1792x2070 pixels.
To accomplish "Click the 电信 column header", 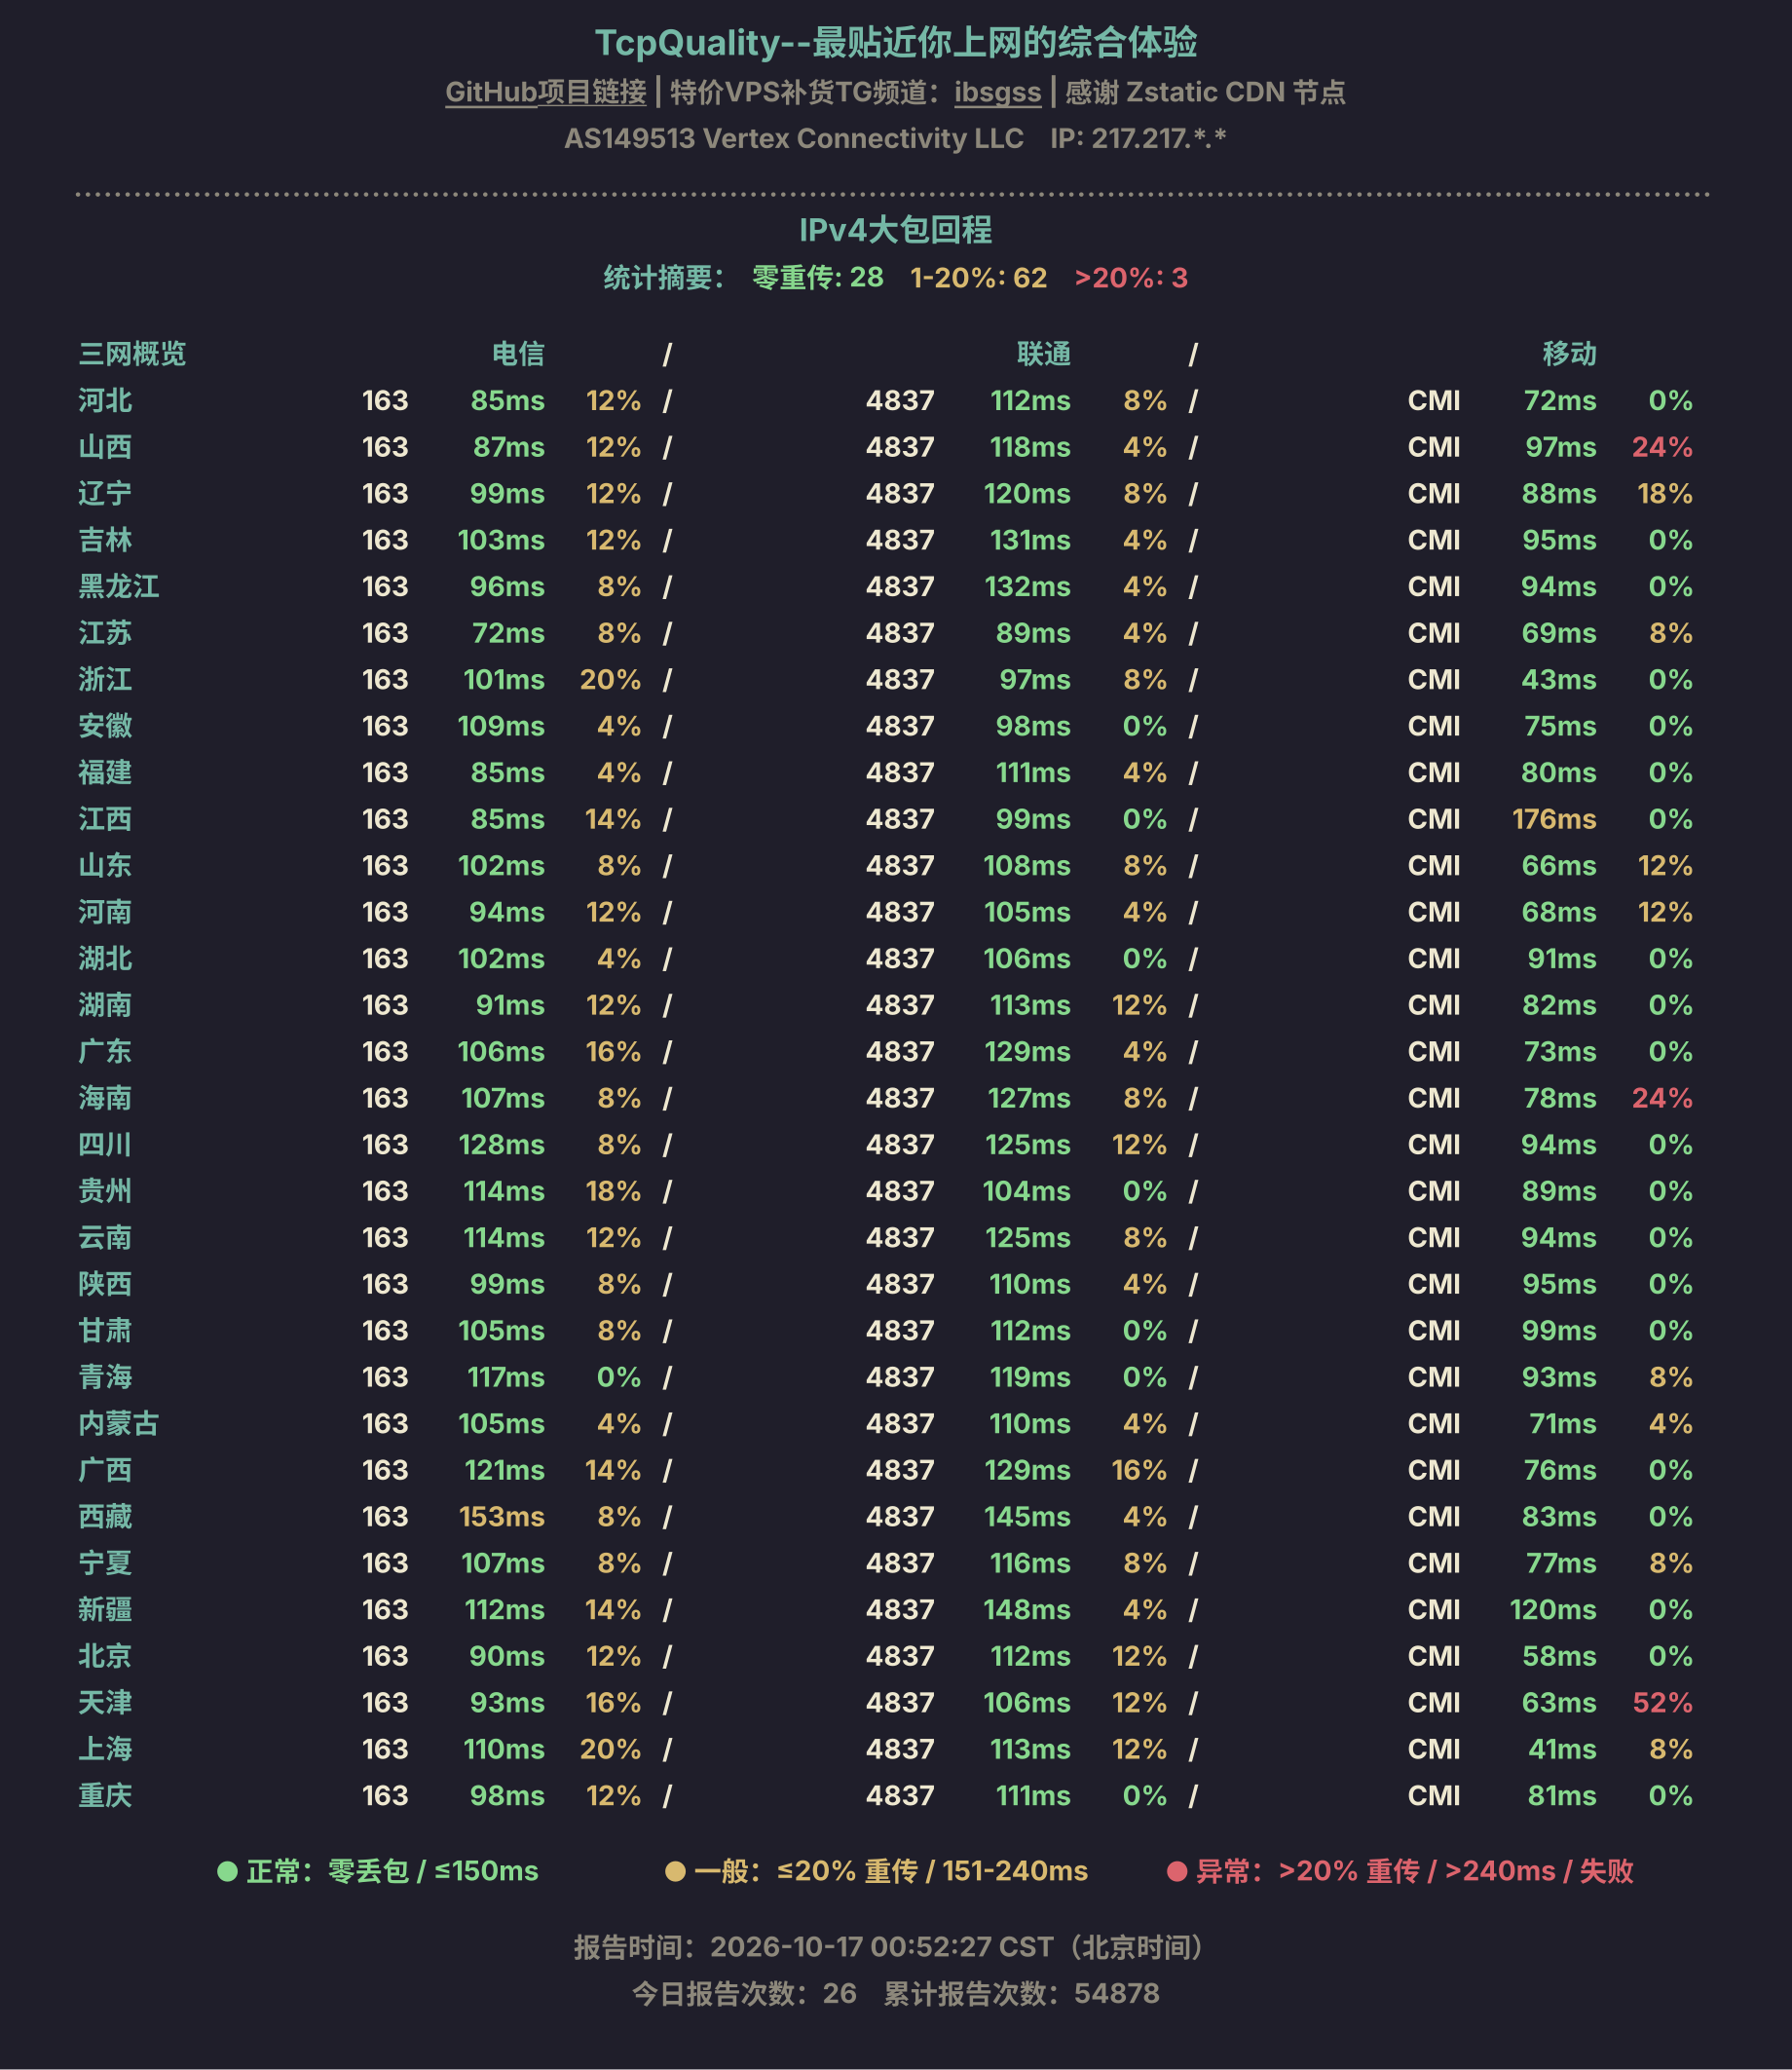I will tap(518, 353).
